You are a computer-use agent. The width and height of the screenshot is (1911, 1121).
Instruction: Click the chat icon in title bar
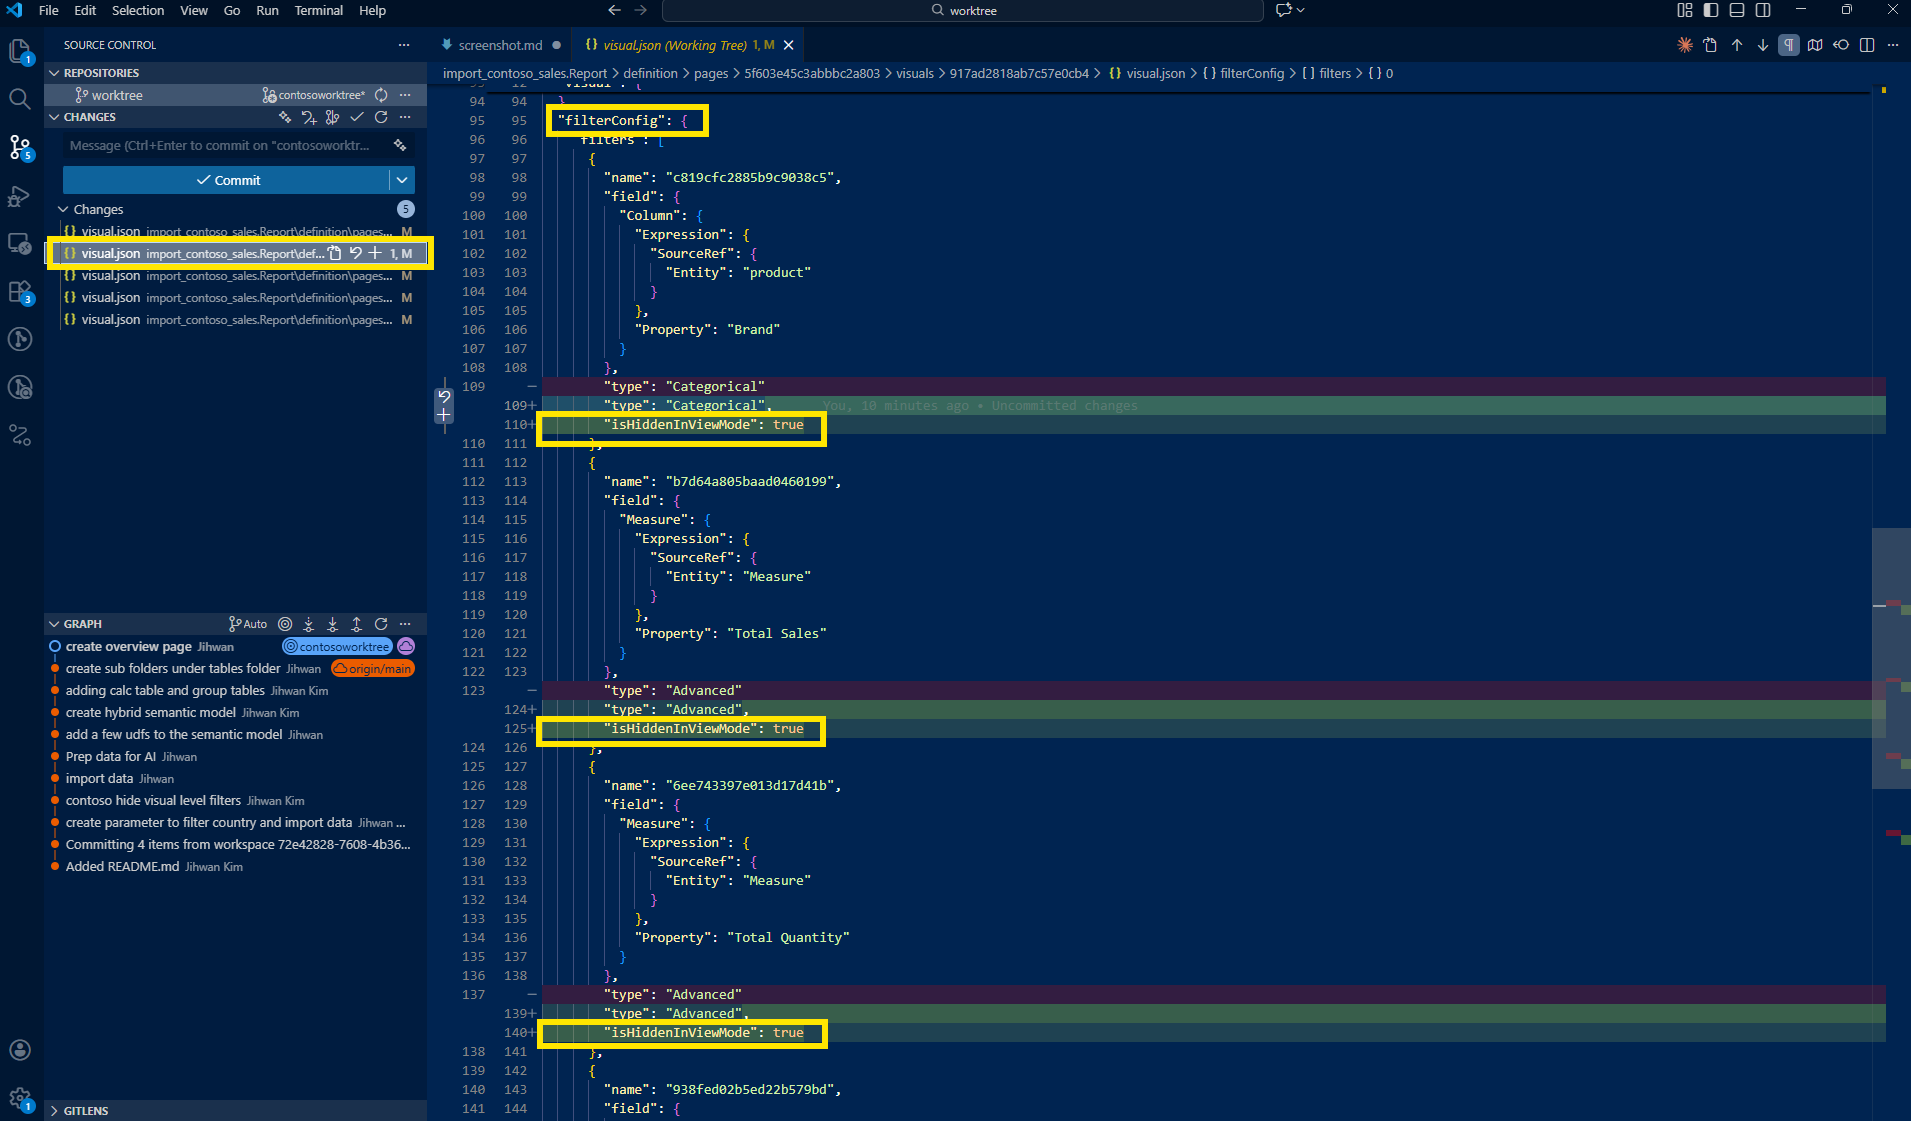coord(1284,10)
